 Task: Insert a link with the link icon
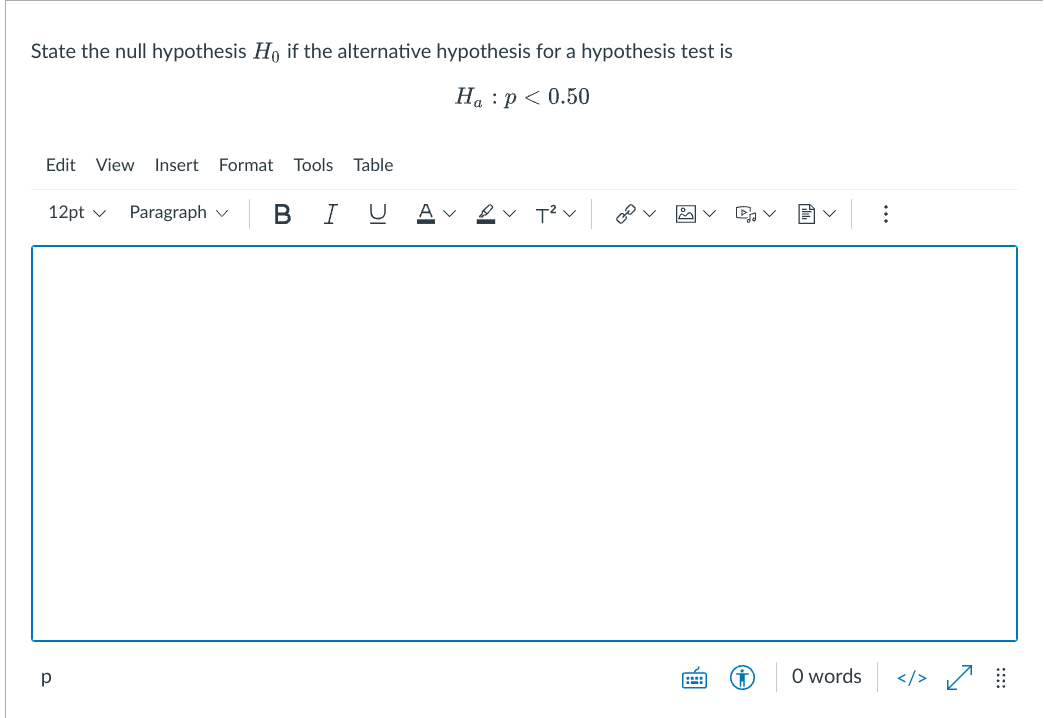tap(627, 213)
